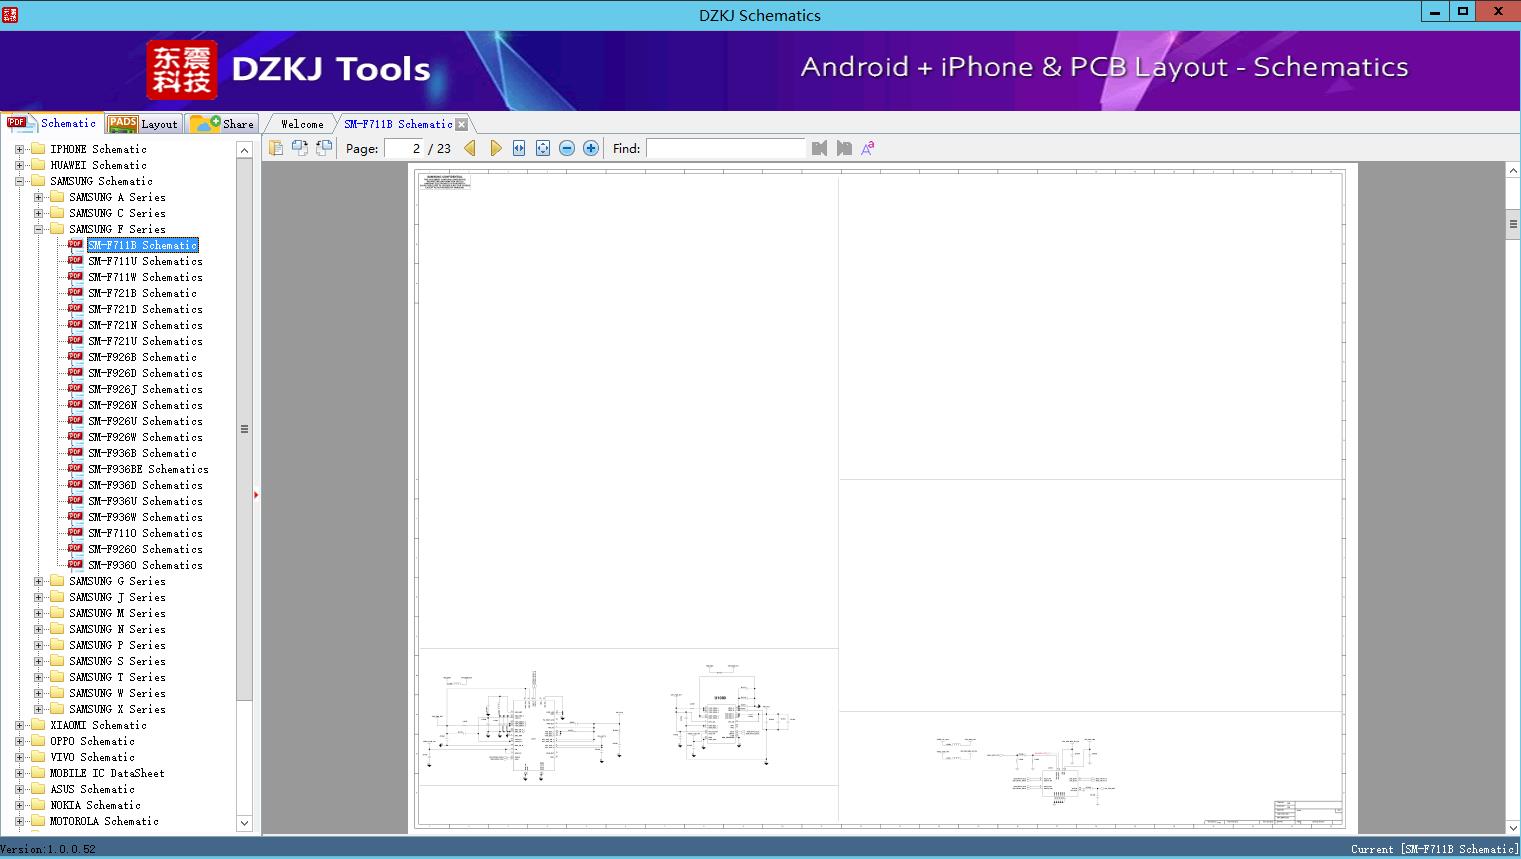Find previous match icon
This screenshot has width=1521, height=859.
[x=820, y=148]
